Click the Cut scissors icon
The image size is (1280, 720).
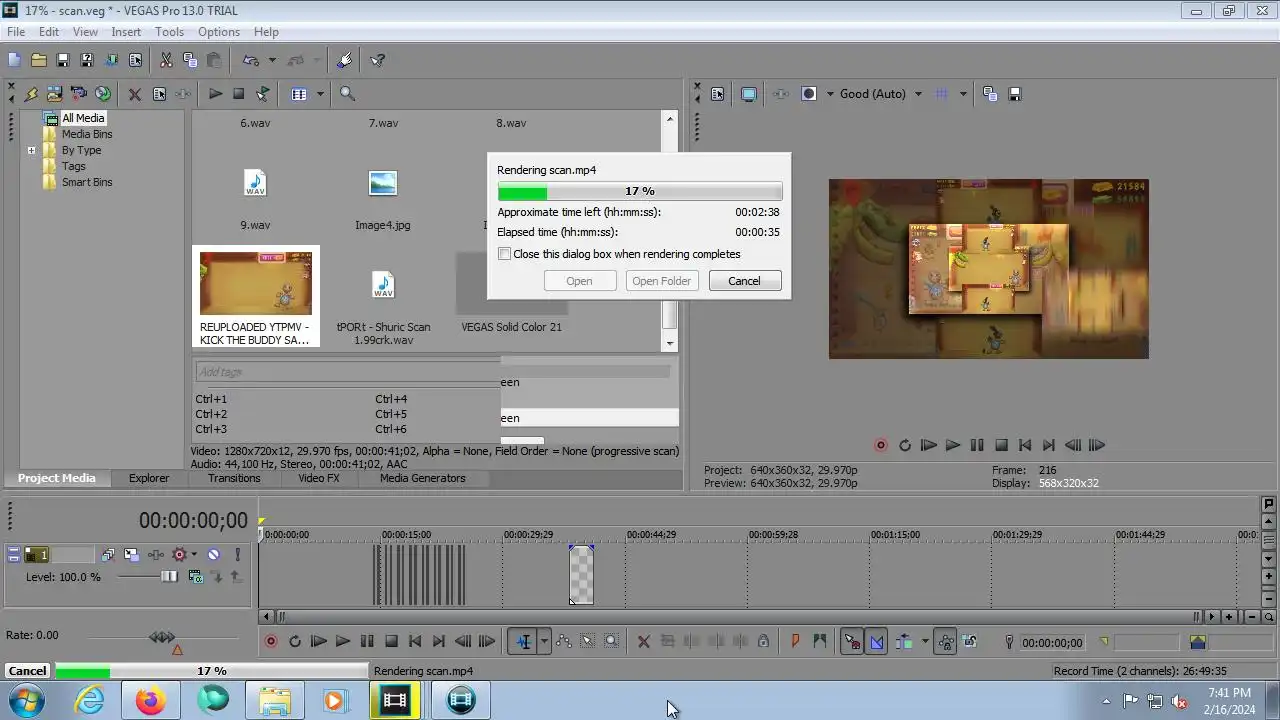(x=166, y=60)
